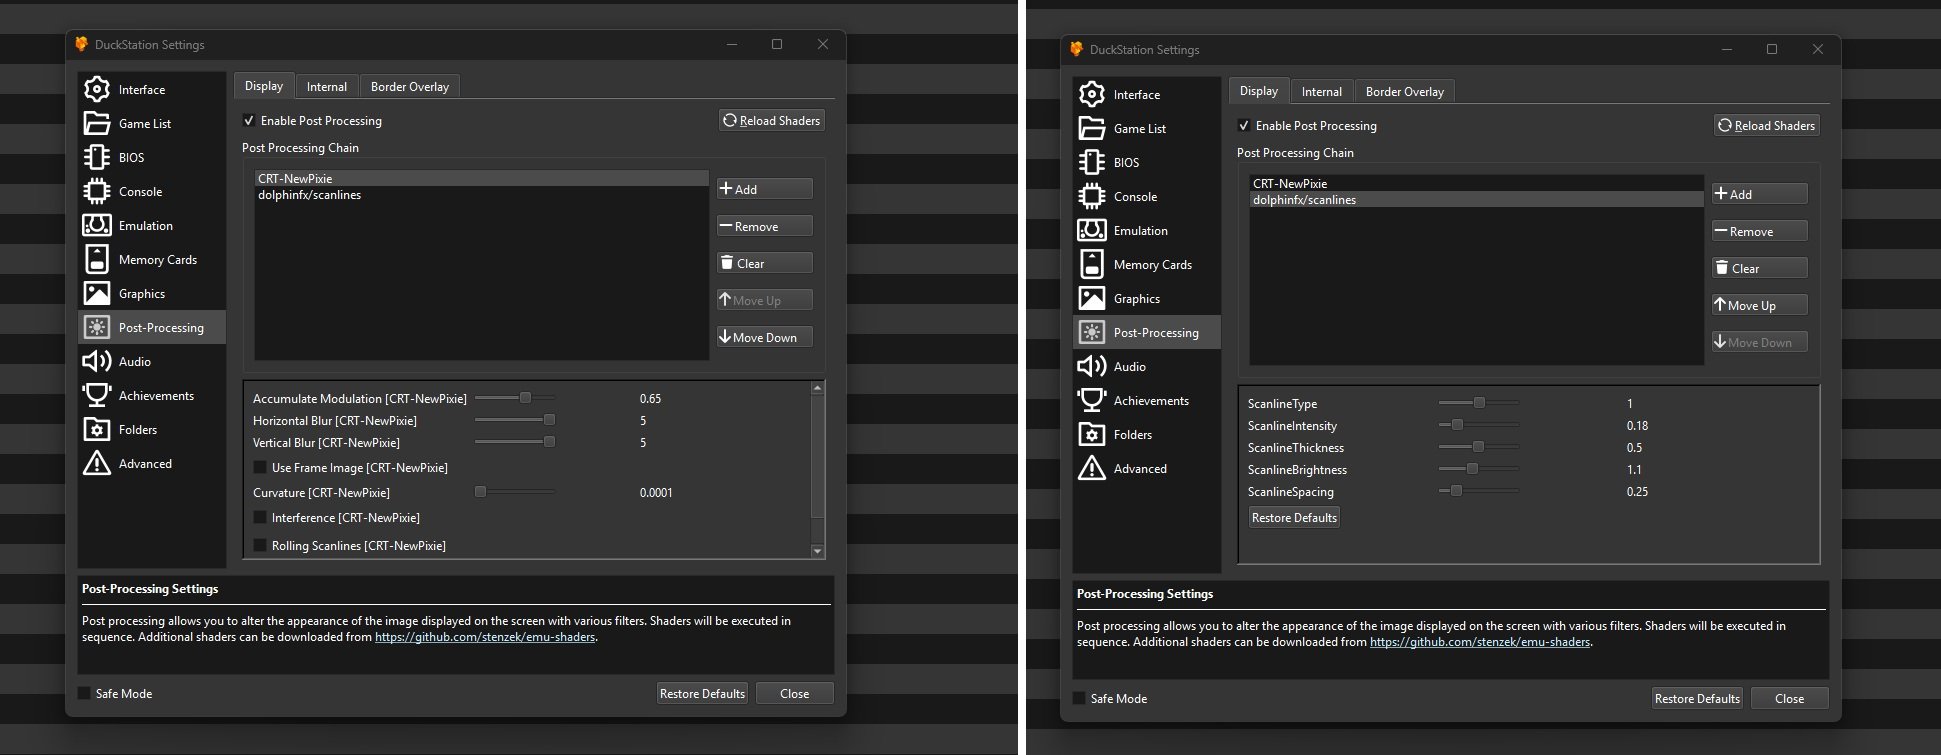Screen dimensions: 1941x755
Task: Check Safe Mode in right window
Action: (x=1079, y=698)
